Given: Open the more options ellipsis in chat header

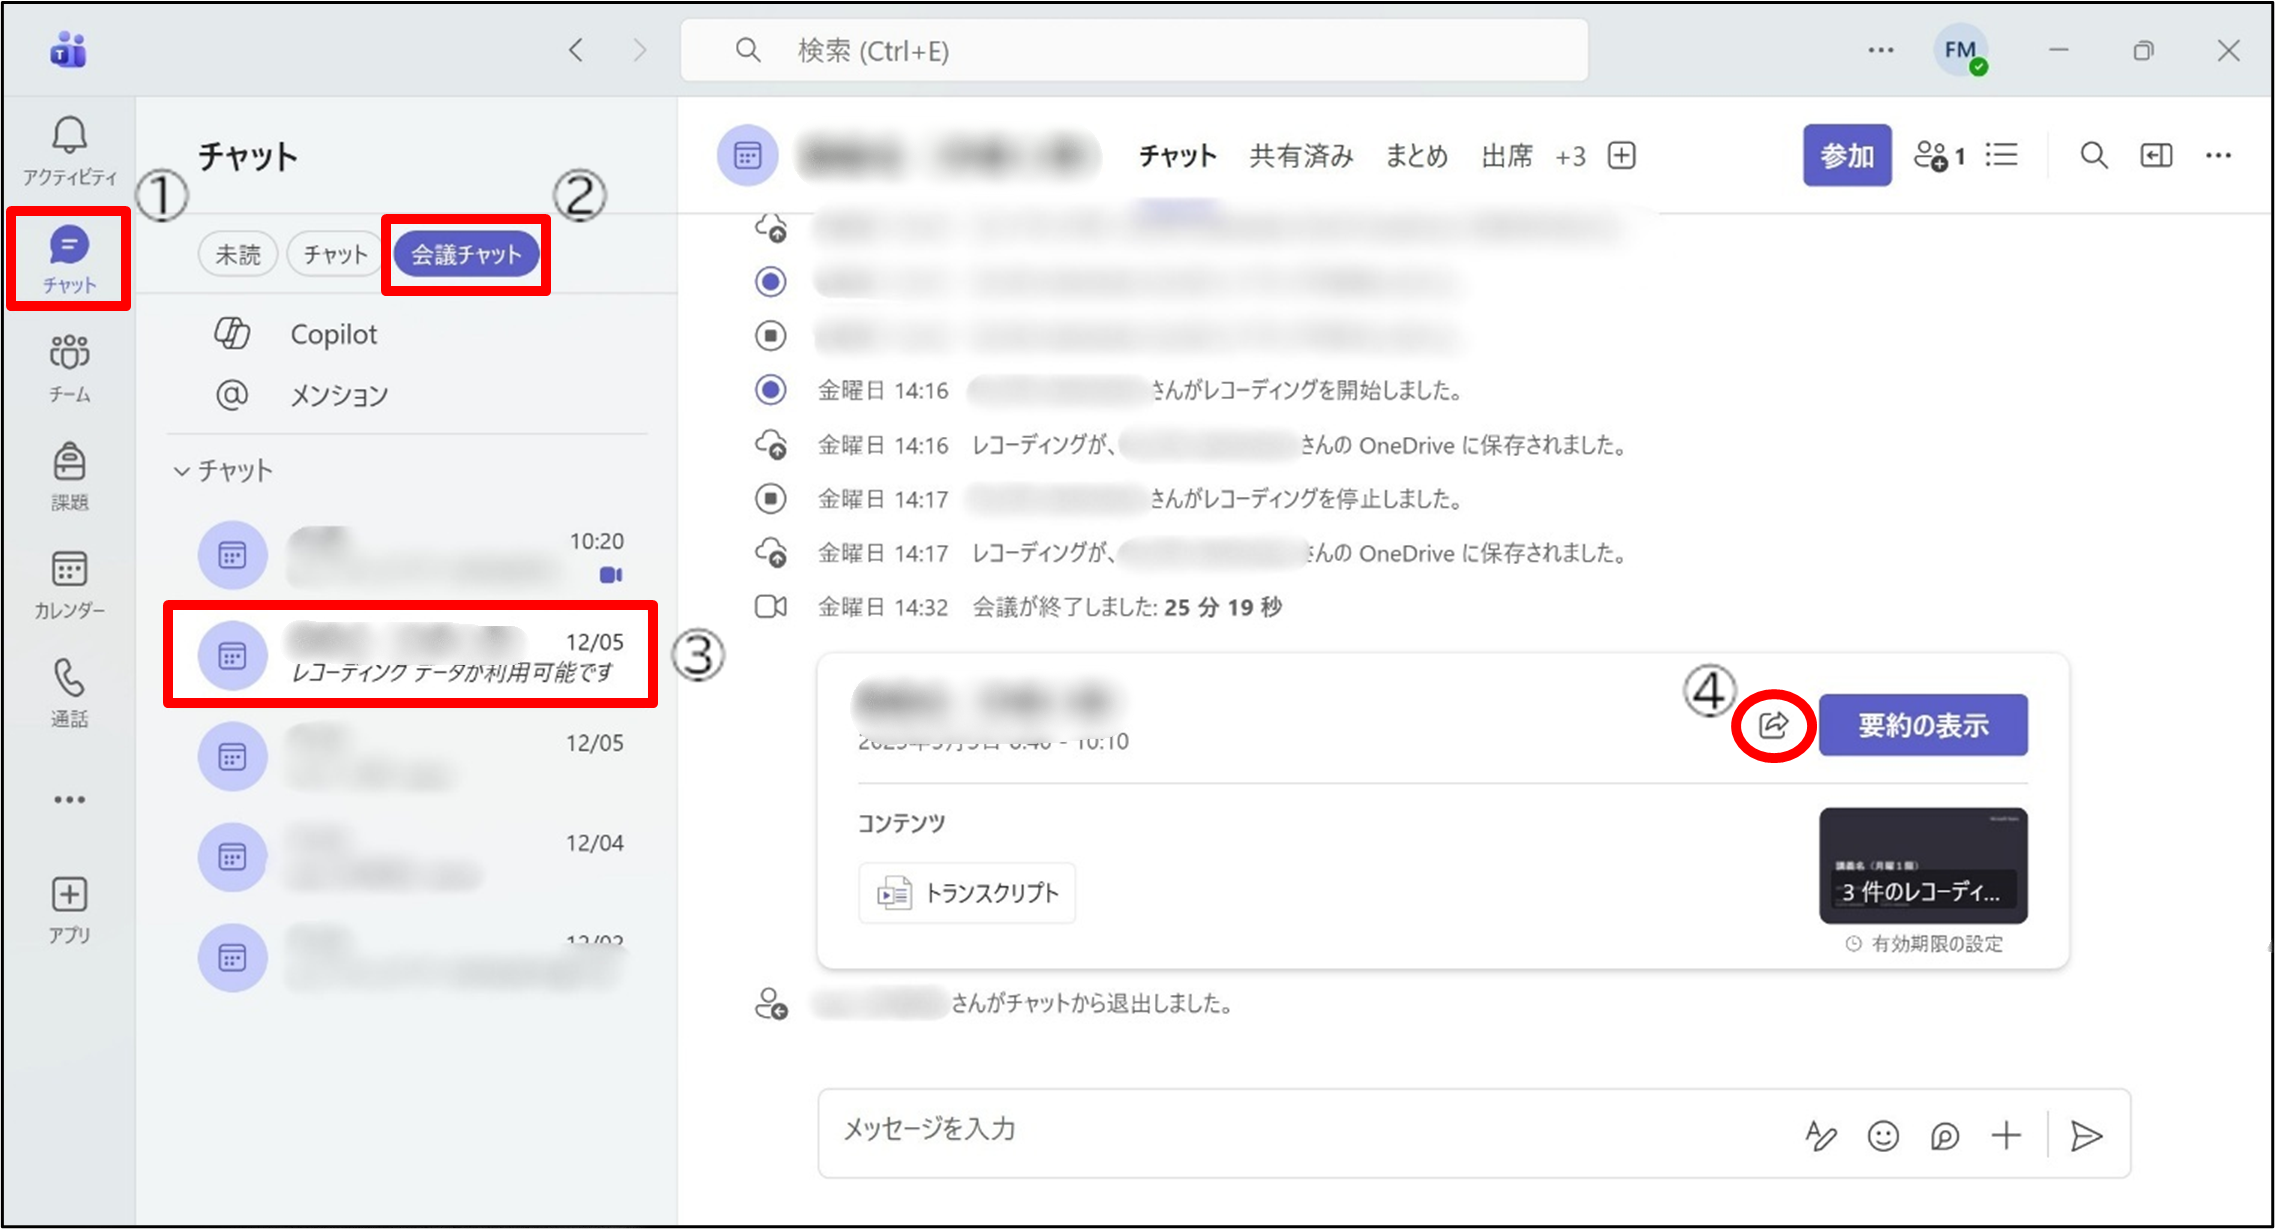Looking at the screenshot, I should point(2218,156).
